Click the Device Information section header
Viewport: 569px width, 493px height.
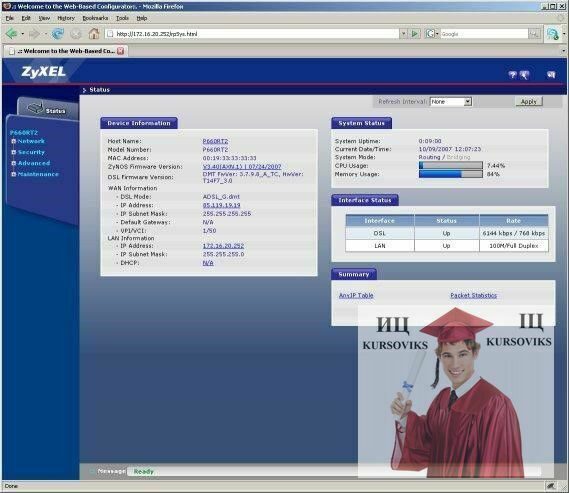(139, 123)
